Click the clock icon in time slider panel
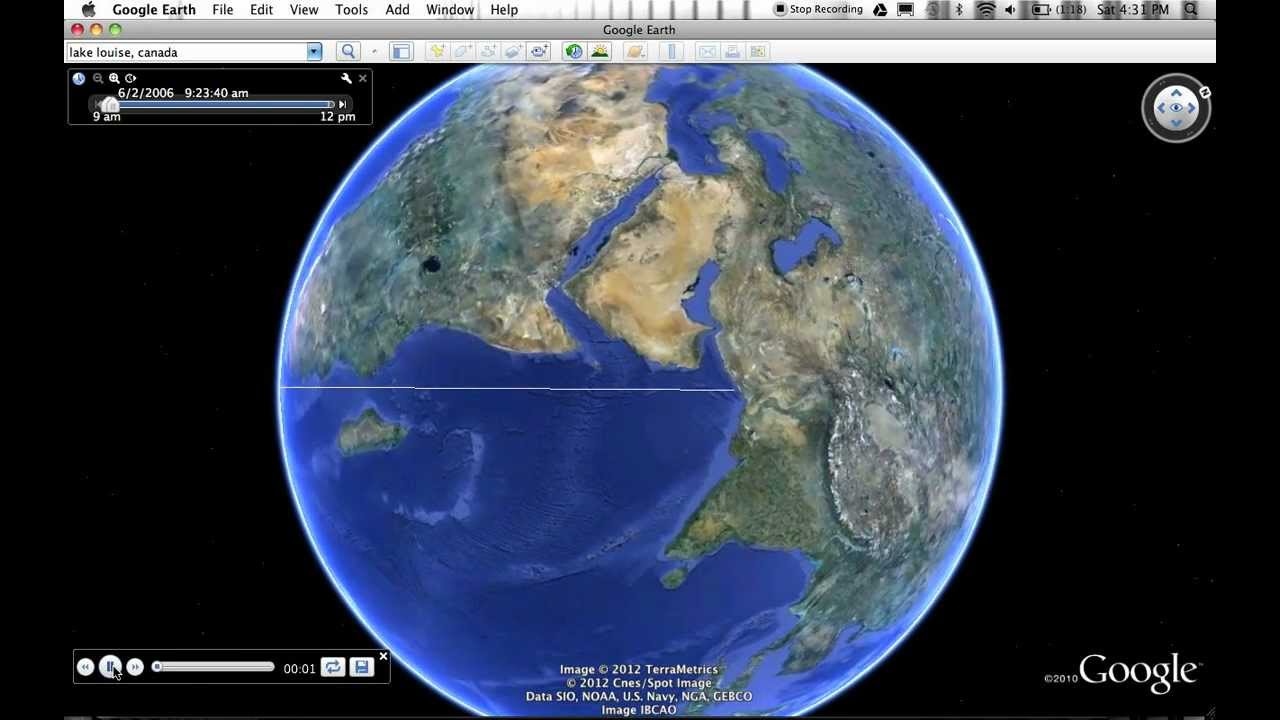 click(x=78, y=78)
